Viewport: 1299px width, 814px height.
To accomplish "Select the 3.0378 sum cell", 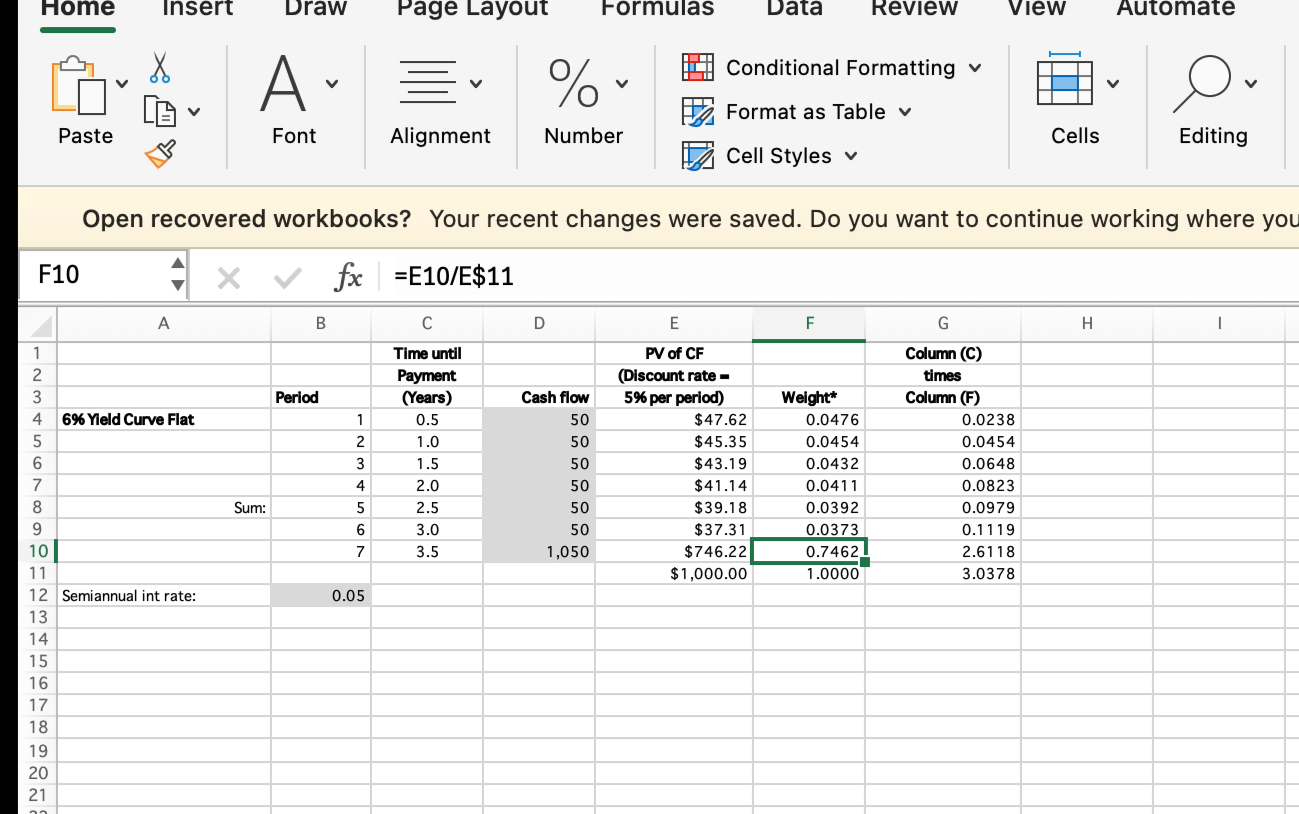I will coord(943,573).
